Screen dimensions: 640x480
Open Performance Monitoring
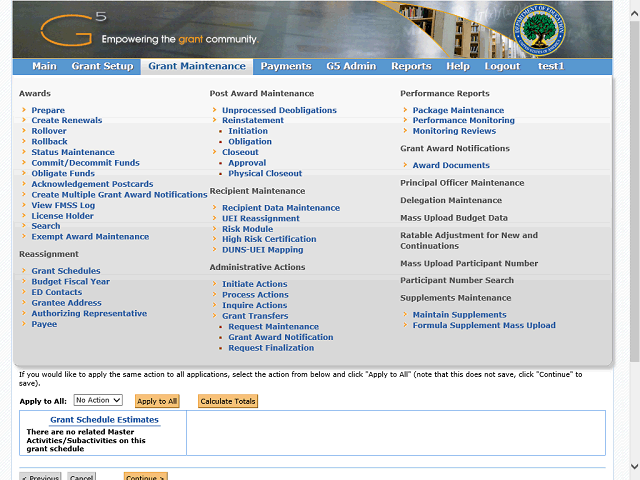pyautogui.click(x=463, y=120)
